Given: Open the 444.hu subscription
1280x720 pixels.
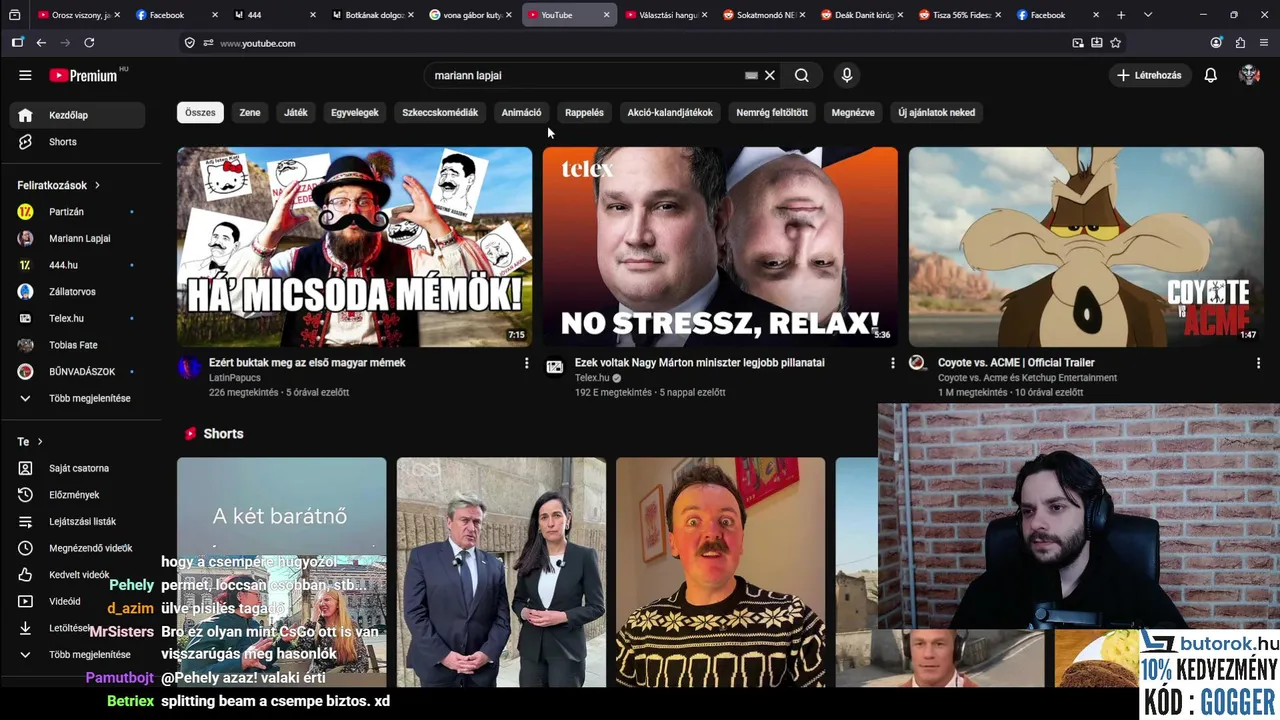Looking at the screenshot, I should click(x=78, y=265).
